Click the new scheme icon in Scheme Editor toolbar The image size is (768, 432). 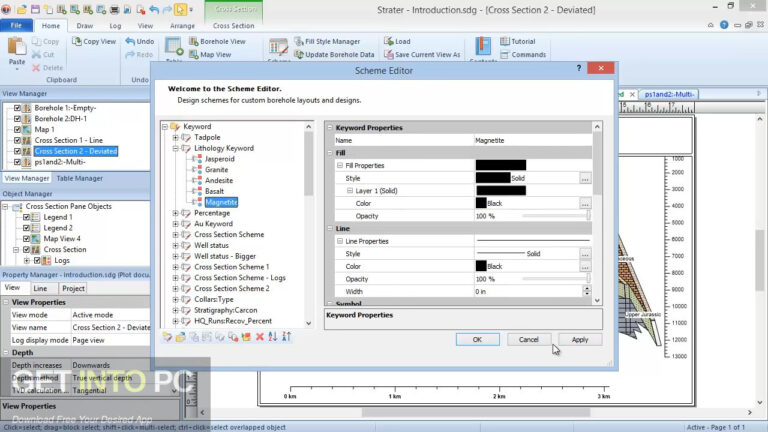click(x=167, y=336)
